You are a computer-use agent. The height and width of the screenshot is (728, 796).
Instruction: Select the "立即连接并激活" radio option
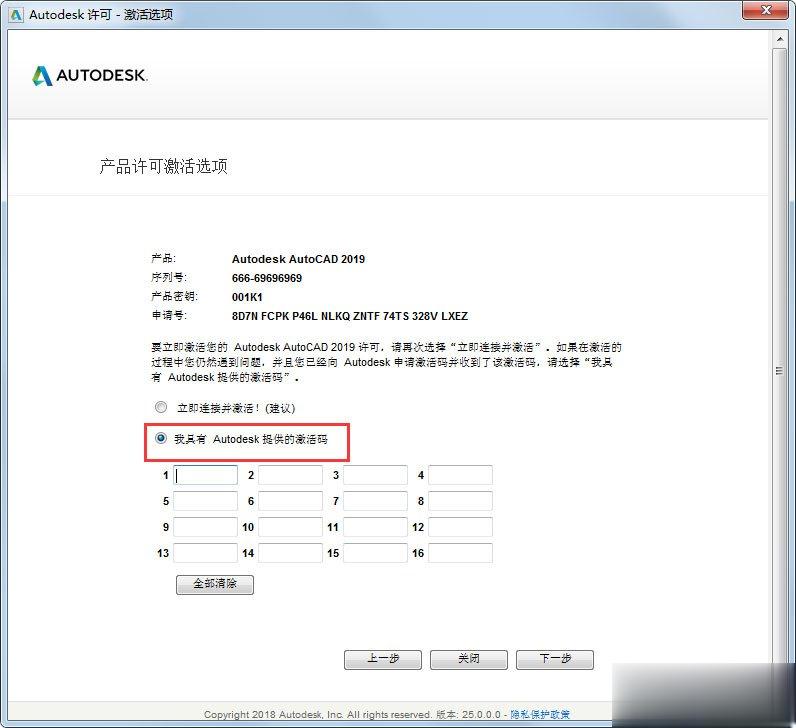pos(161,407)
